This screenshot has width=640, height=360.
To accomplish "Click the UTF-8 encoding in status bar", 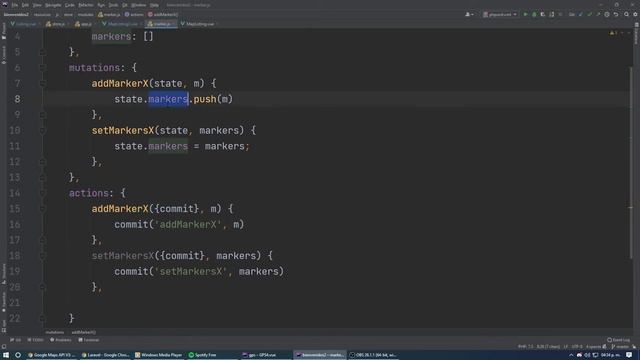I will 577,347.
